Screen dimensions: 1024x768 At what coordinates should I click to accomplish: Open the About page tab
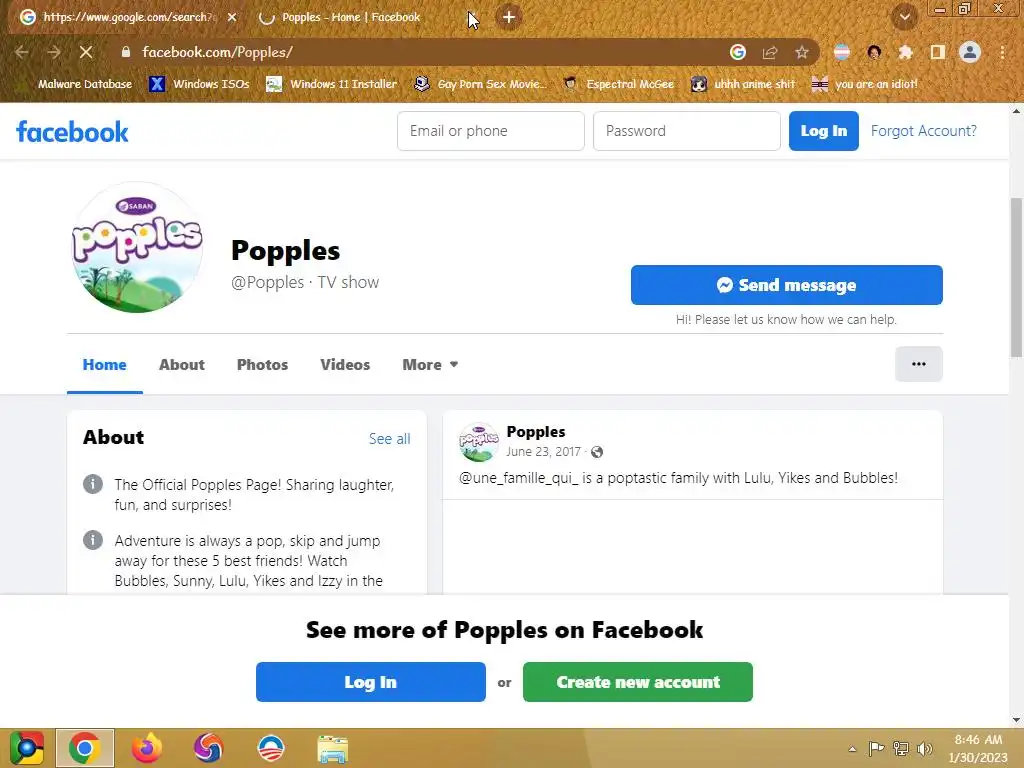coord(182,364)
